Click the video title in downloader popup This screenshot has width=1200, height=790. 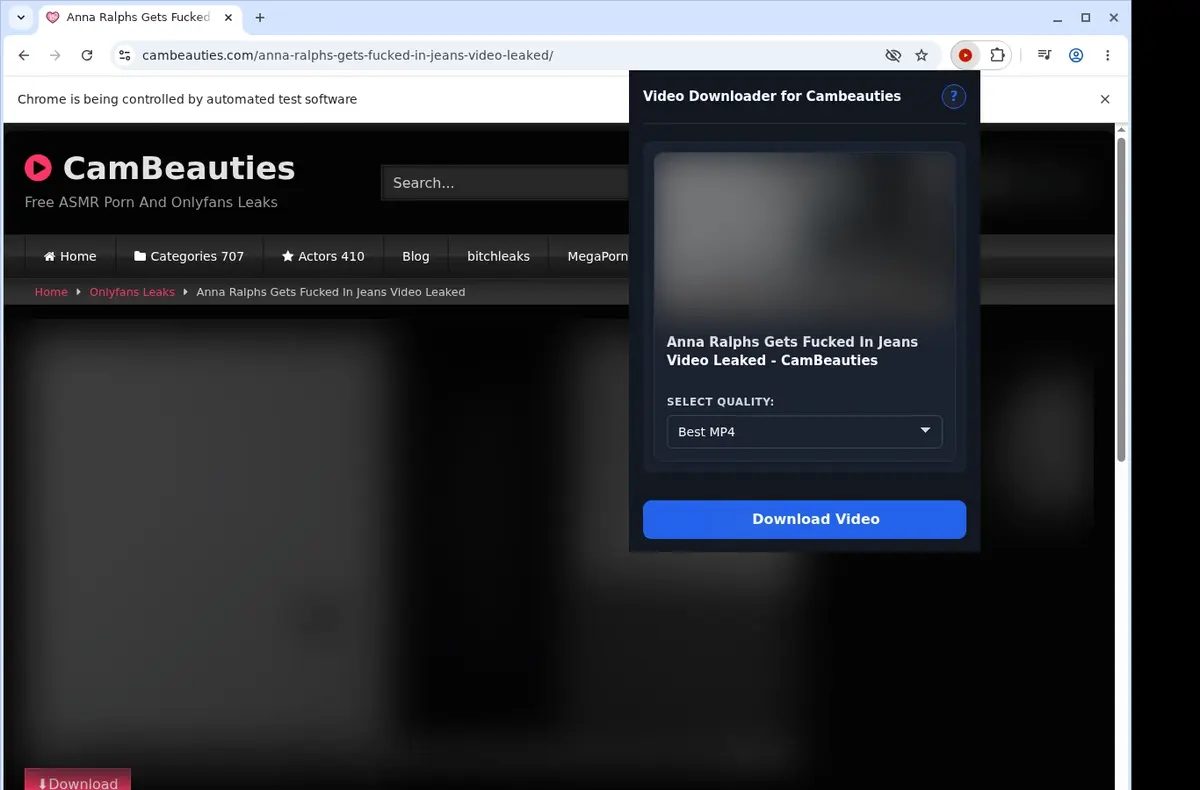coord(792,351)
